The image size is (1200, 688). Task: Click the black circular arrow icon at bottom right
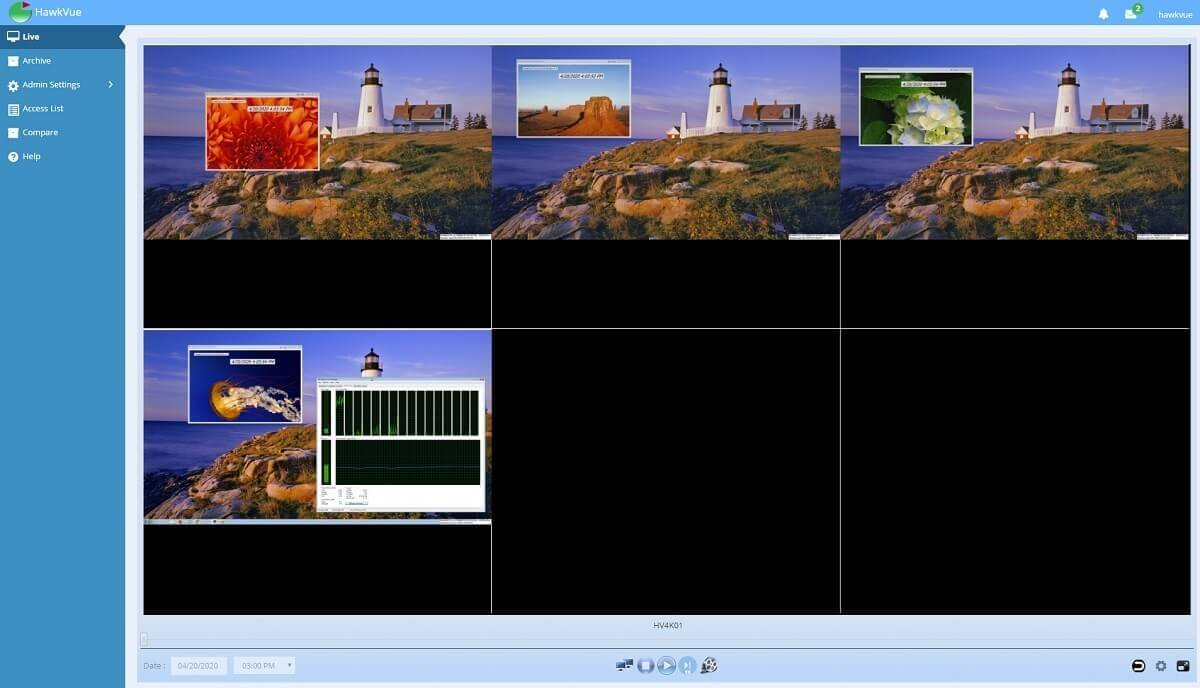click(x=1139, y=666)
